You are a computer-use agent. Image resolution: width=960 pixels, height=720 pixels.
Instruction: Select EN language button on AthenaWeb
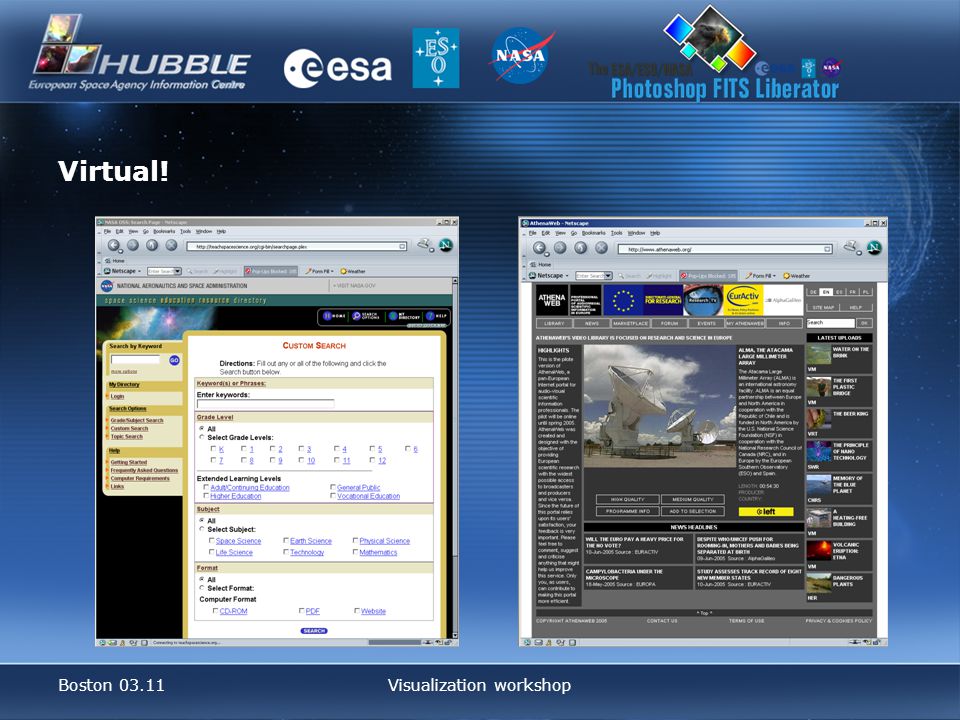pyautogui.click(x=826, y=292)
